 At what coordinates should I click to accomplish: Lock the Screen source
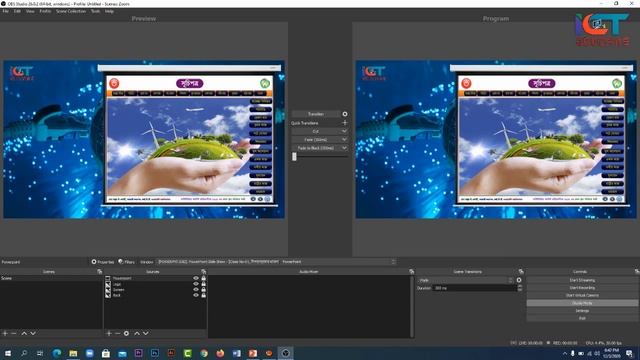(x=203, y=290)
